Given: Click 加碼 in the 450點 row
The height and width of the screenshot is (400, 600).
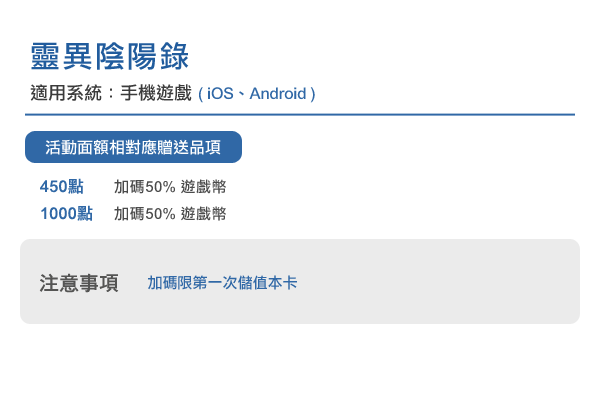Looking at the screenshot, I should point(129,187).
